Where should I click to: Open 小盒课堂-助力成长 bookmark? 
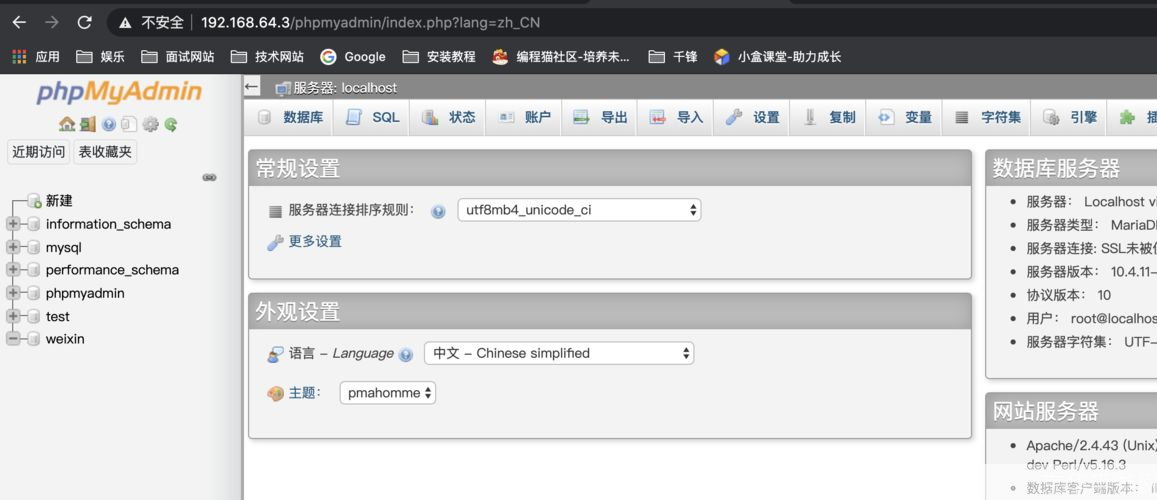[778, 57]
